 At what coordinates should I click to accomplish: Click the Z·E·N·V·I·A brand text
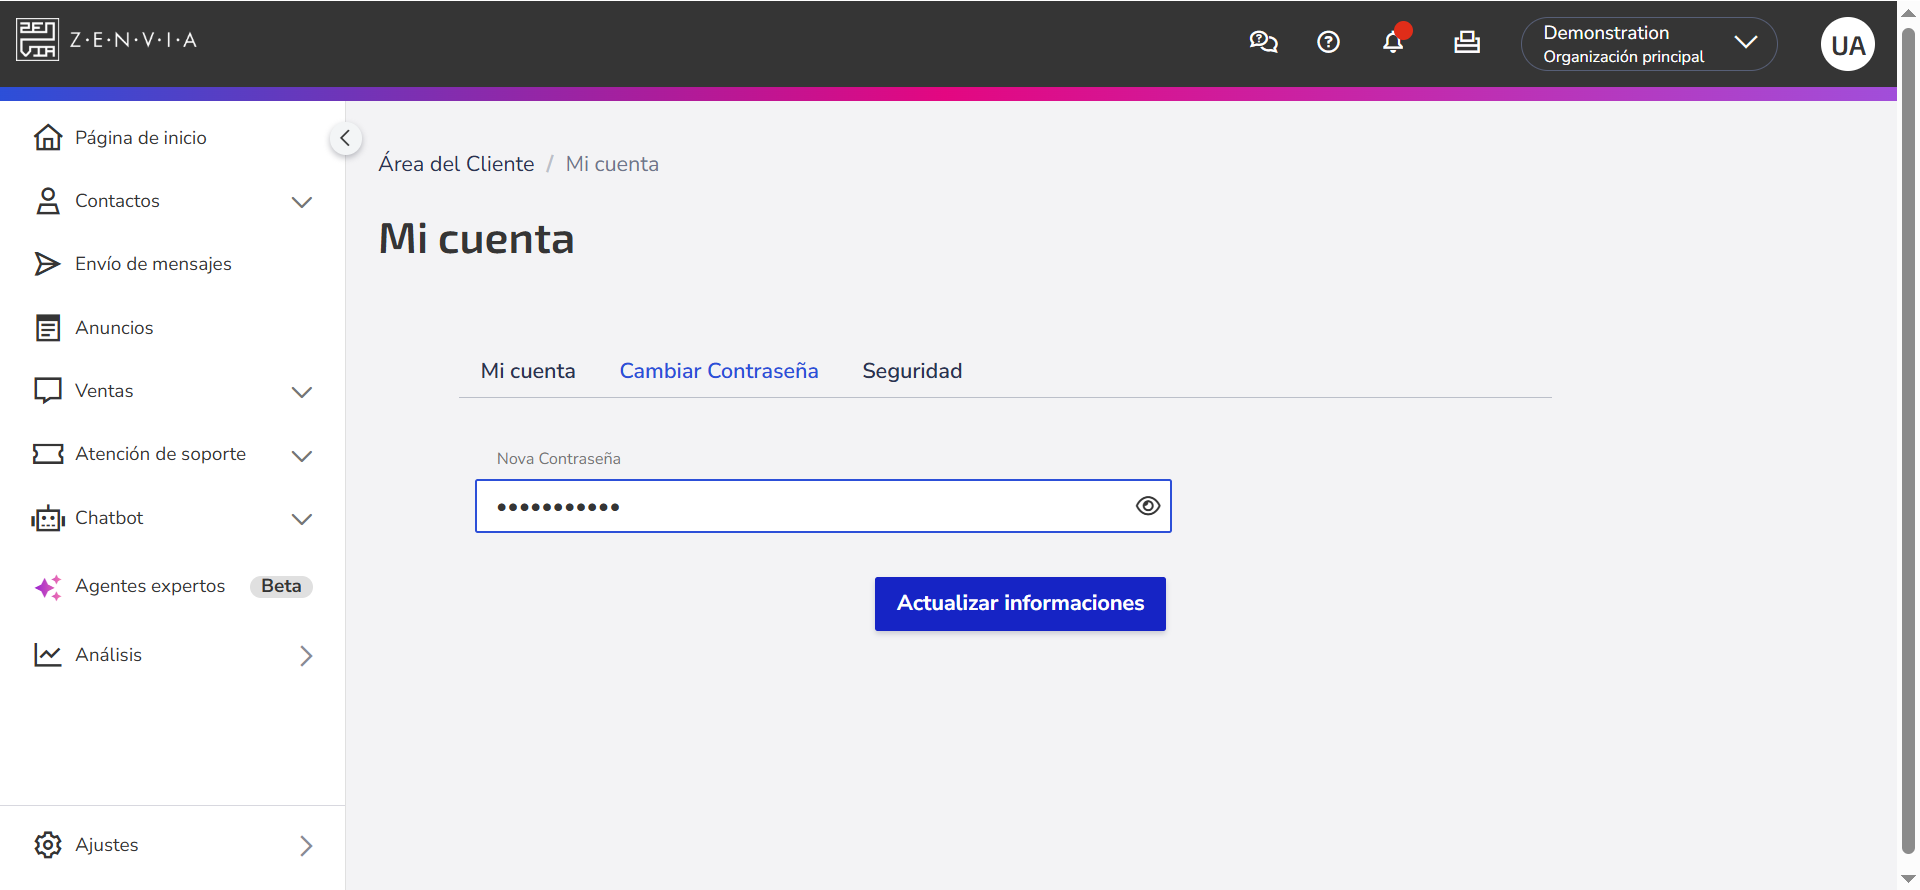pyautogui.click(x=133, y=40)
